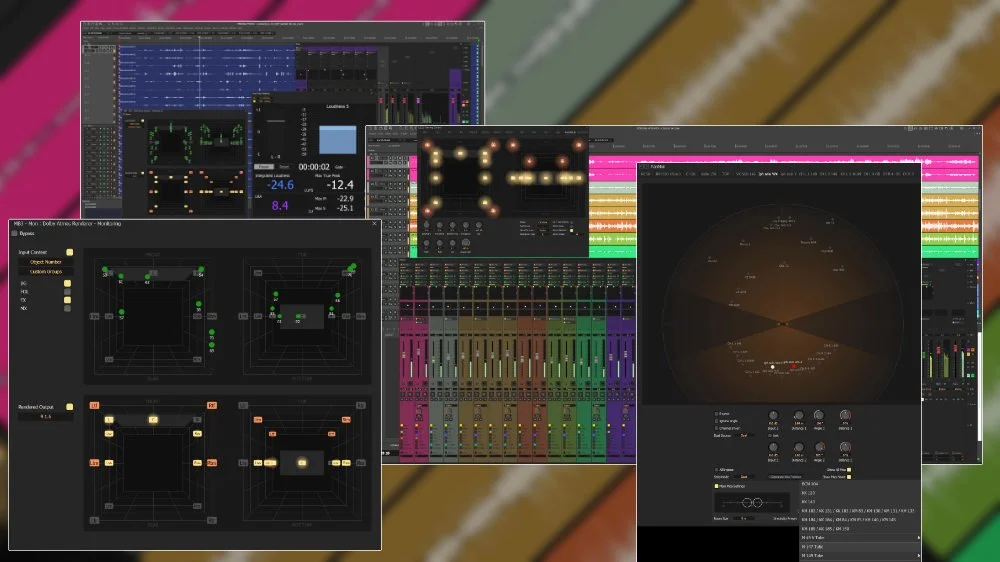Expand the M 149 Tube submenu arrow
This screenshot has width=1000, height=562.
click(x=918, y=556)
